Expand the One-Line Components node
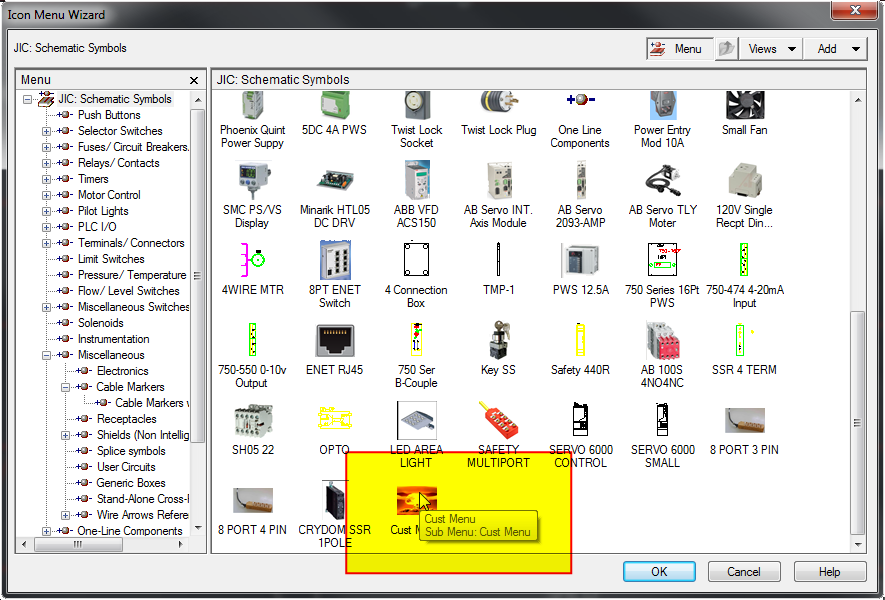 pos(46,531)
